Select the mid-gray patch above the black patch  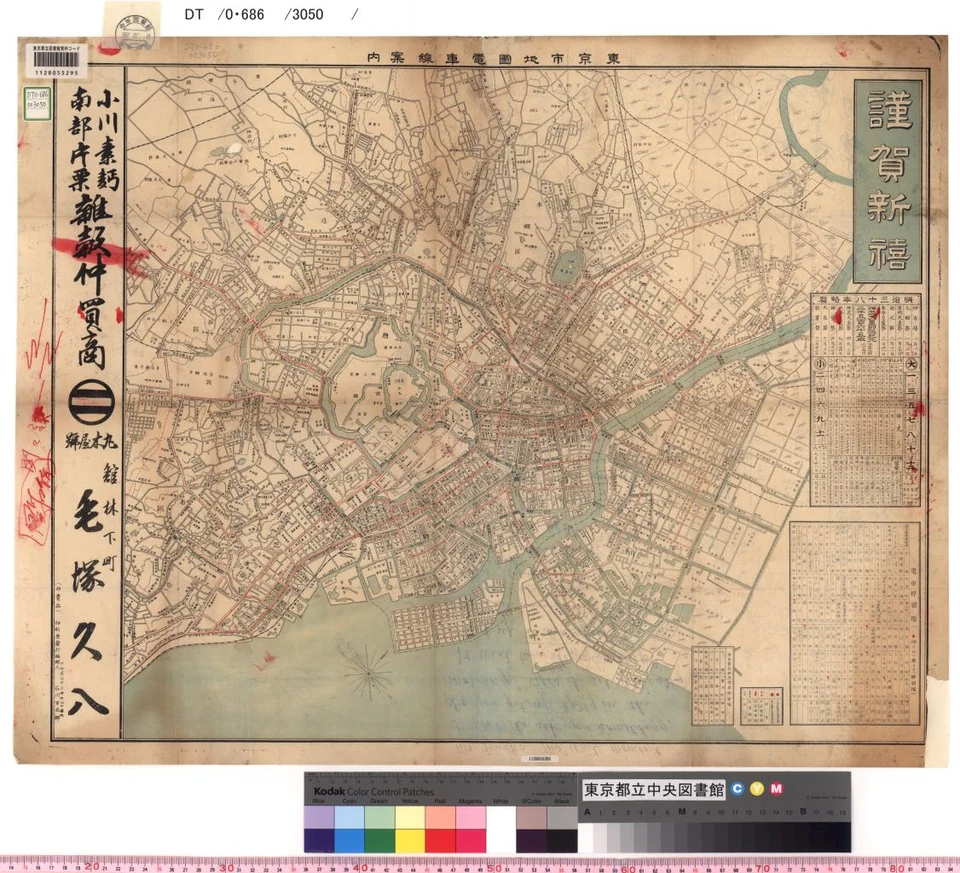(x=562, y=817)
